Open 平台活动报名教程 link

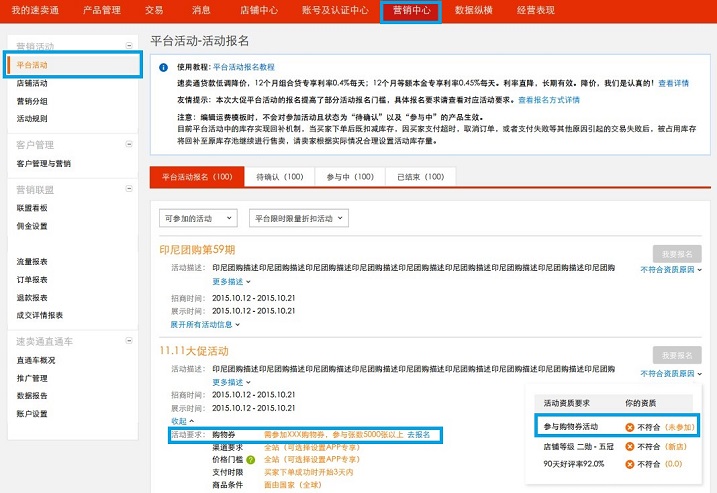click(x=244, y=67)
